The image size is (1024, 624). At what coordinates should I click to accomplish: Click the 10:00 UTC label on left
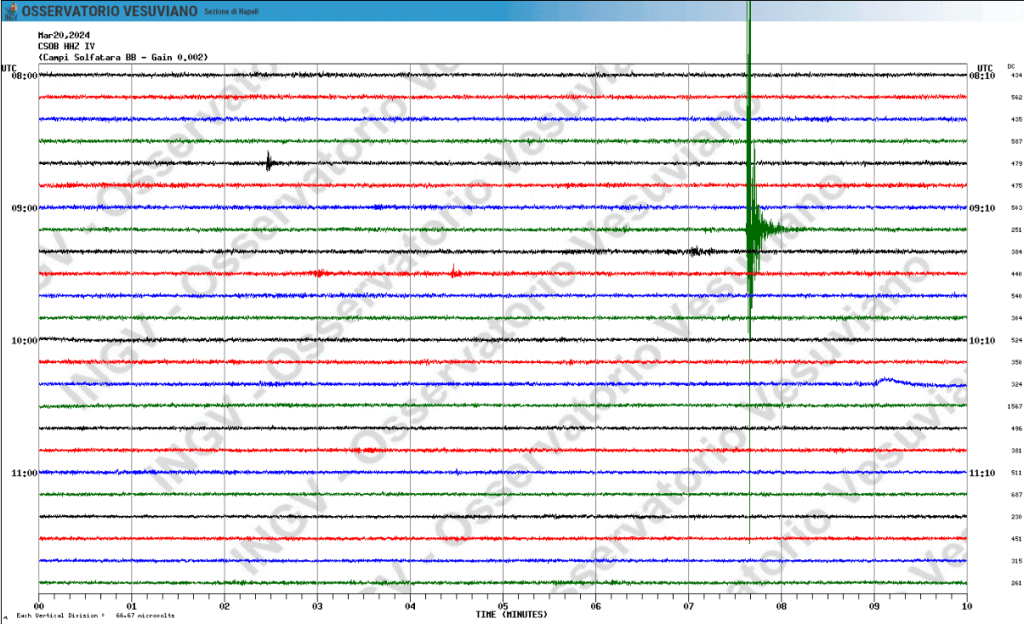(x=24, y=341)
